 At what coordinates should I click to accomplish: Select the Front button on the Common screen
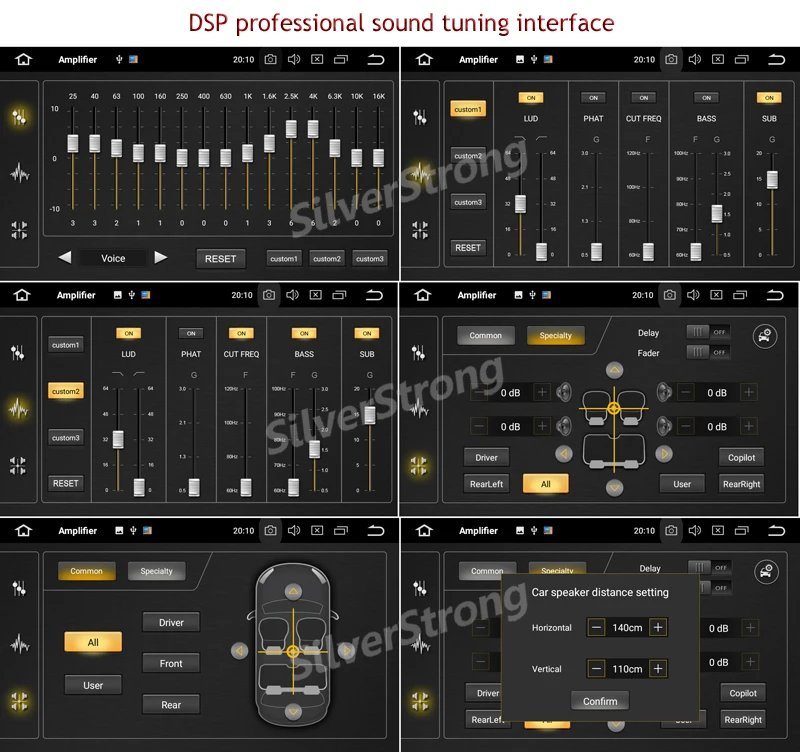click(171, 664)
